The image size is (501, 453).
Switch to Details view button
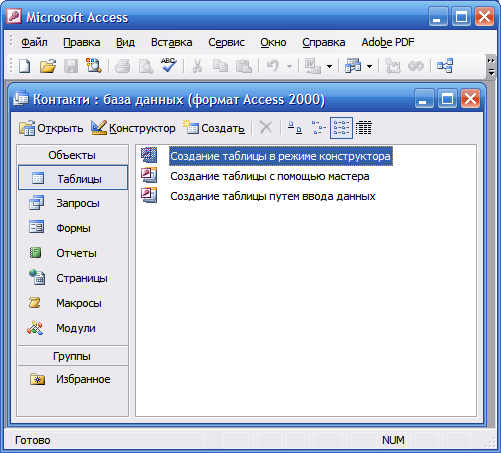[364, 128]
